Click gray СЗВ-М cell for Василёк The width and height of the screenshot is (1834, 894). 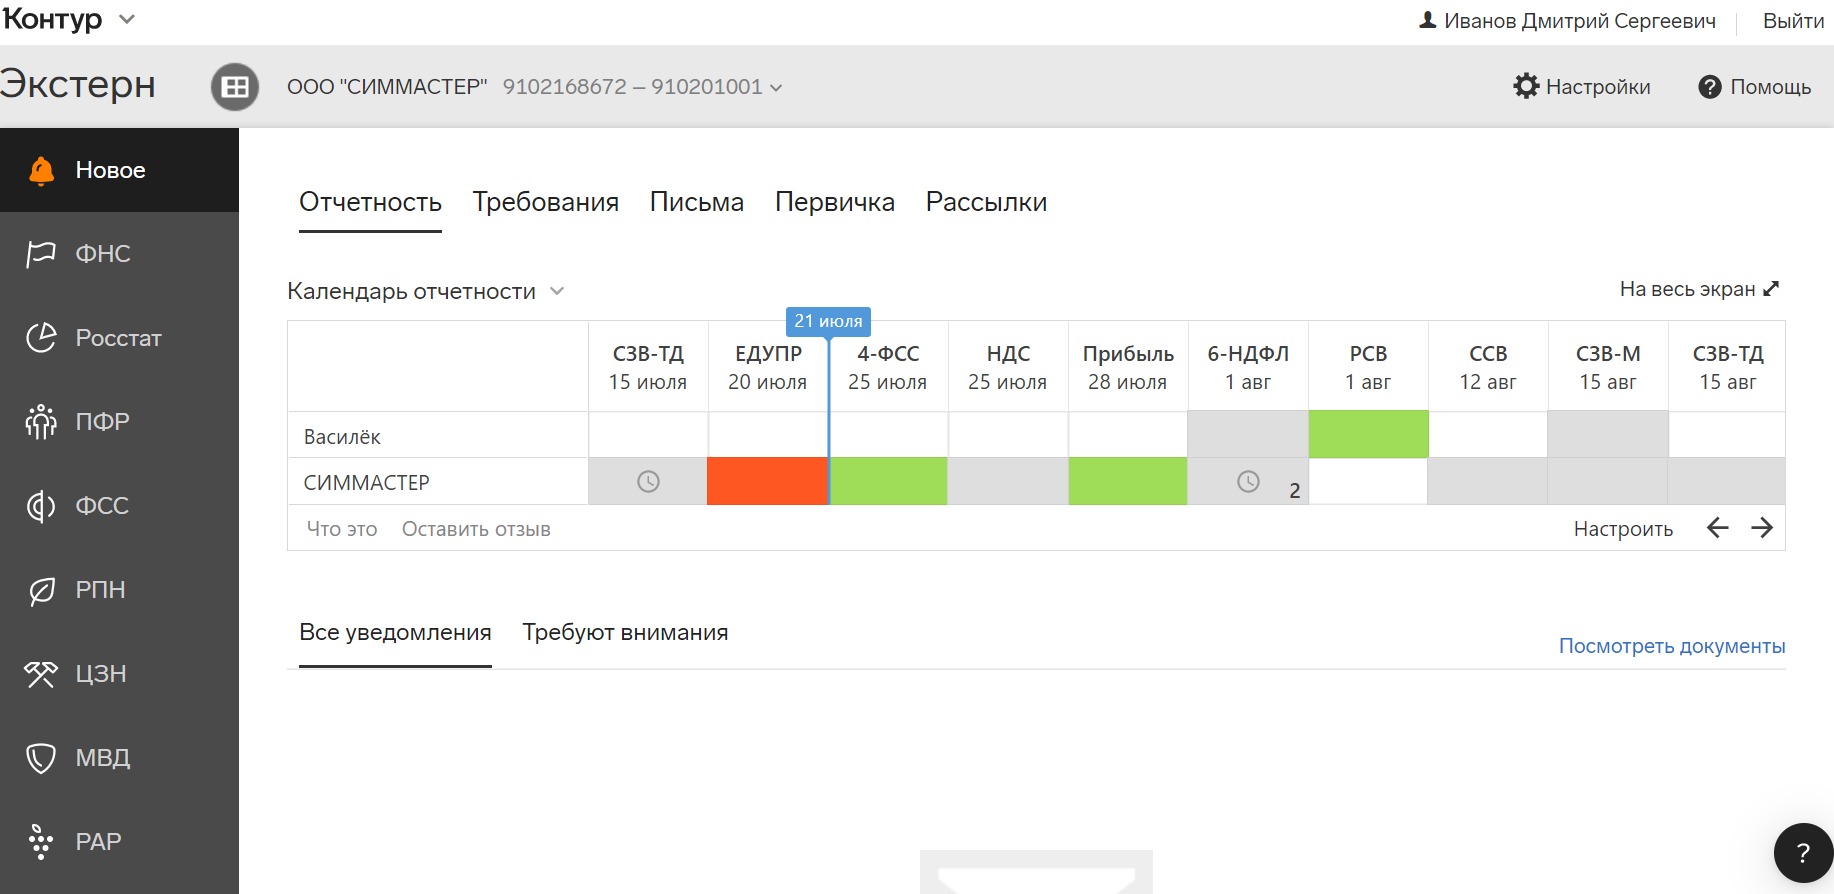[1608, 434]
